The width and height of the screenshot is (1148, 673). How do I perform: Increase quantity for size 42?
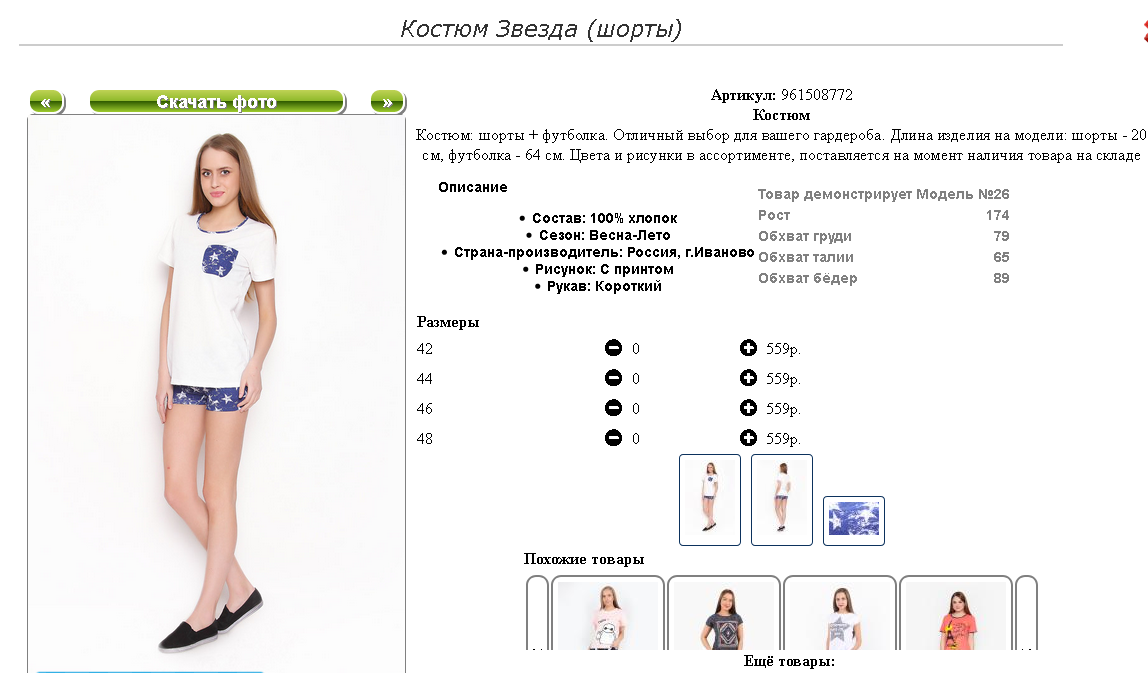[748, 348]
